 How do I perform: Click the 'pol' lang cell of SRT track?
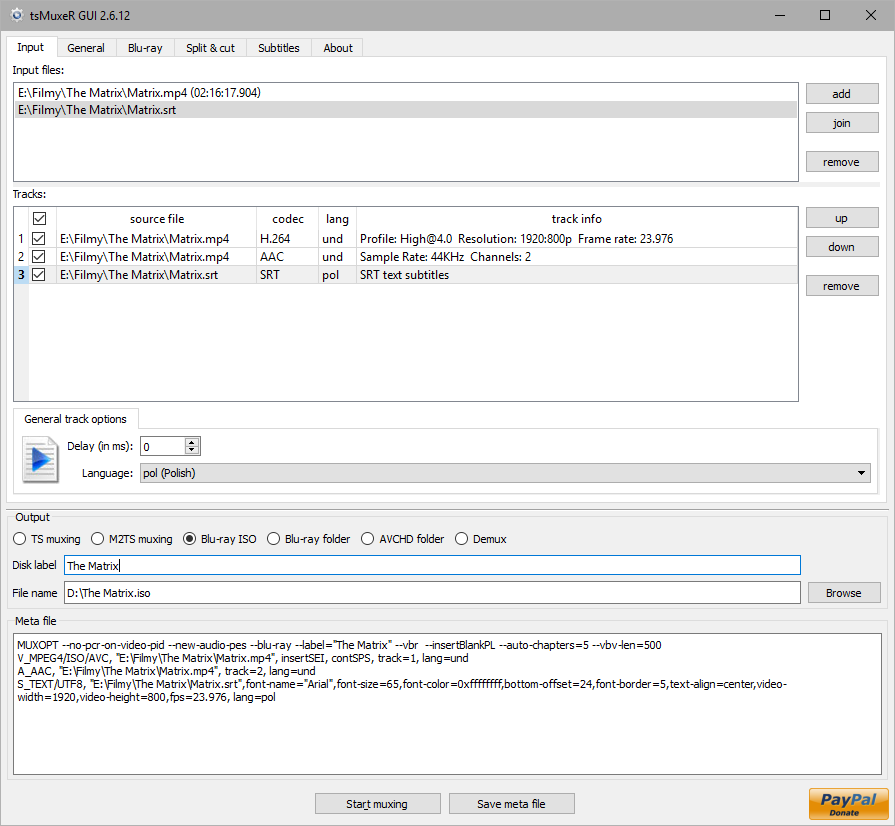337,275
